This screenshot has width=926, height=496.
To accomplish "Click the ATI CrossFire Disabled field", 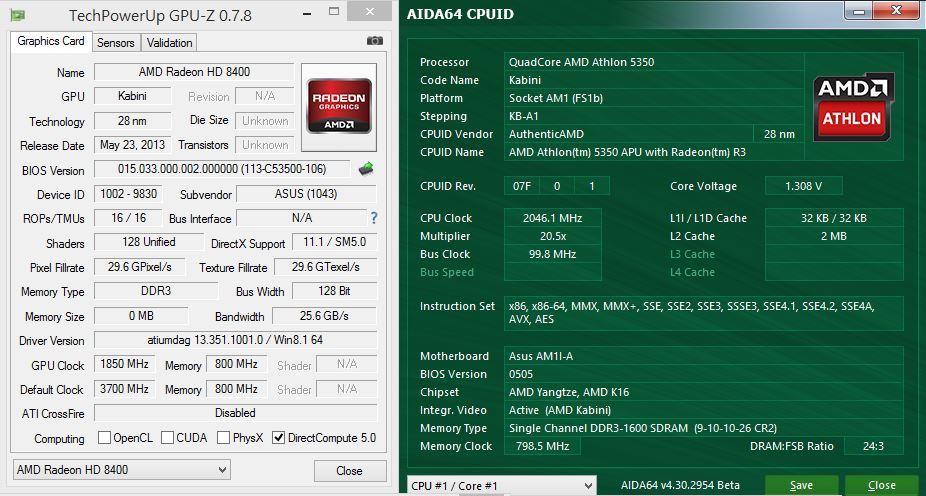I will (235, 413).
